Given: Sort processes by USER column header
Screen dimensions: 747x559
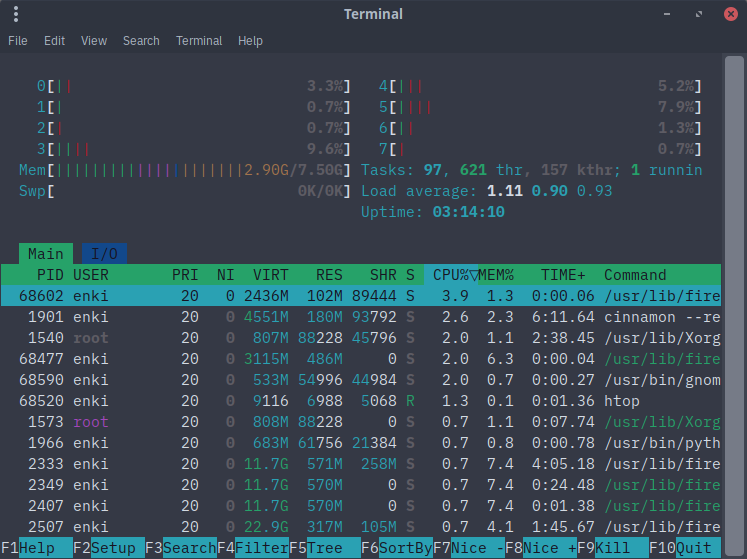Looking at the screenshot, I should (x=91, y=275).
